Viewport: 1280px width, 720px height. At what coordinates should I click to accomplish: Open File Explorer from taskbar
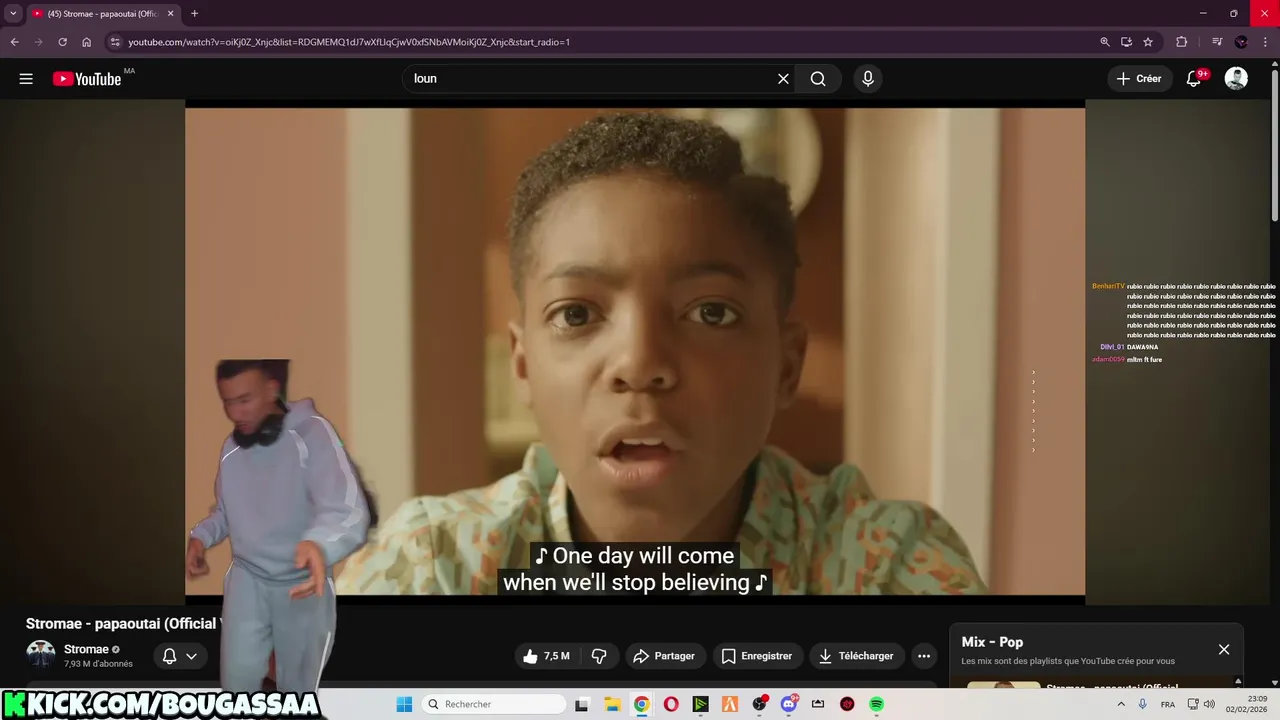pyautogui.click(x=612, y=704)
